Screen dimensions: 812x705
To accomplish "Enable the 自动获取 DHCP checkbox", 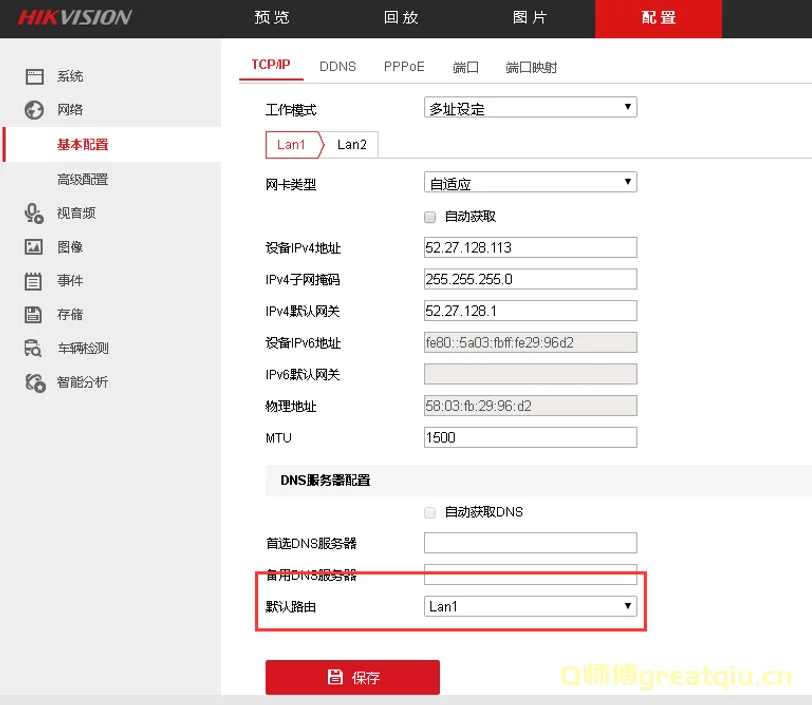I will (x=430, y=217).
